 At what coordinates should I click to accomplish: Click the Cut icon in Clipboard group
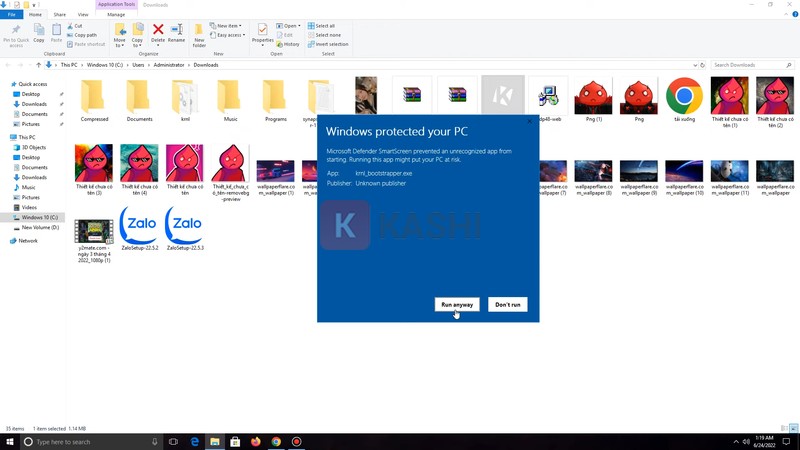(78, 26)
